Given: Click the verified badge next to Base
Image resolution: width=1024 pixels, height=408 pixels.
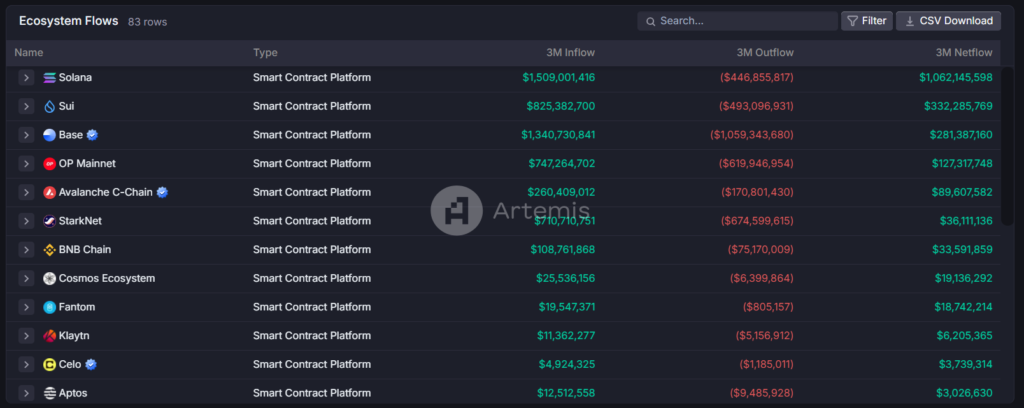Looking at the screenshot, I should tap(92, 135).
